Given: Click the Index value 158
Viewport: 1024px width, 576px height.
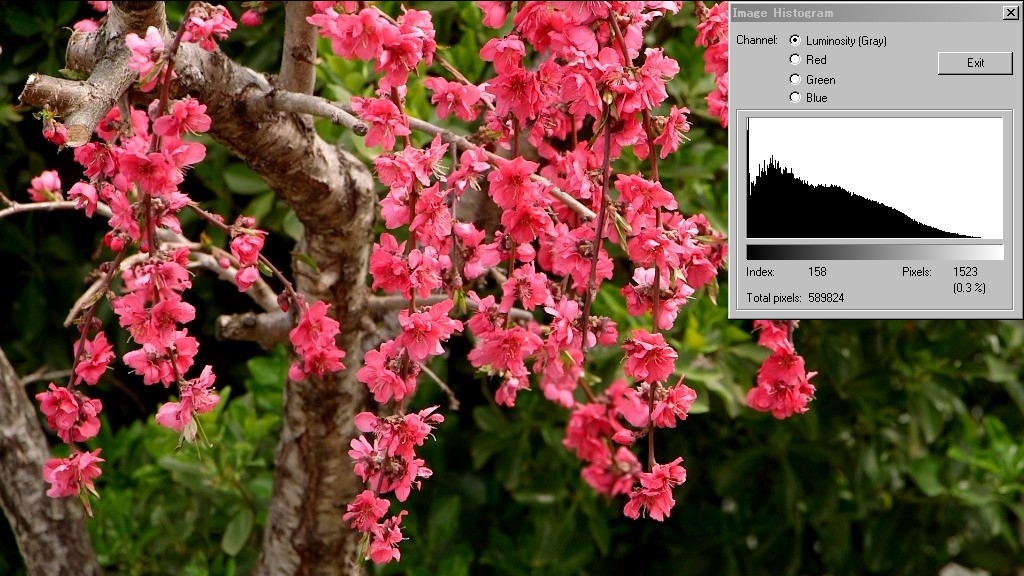Looking at the screenshot, I should coord(817,272).
